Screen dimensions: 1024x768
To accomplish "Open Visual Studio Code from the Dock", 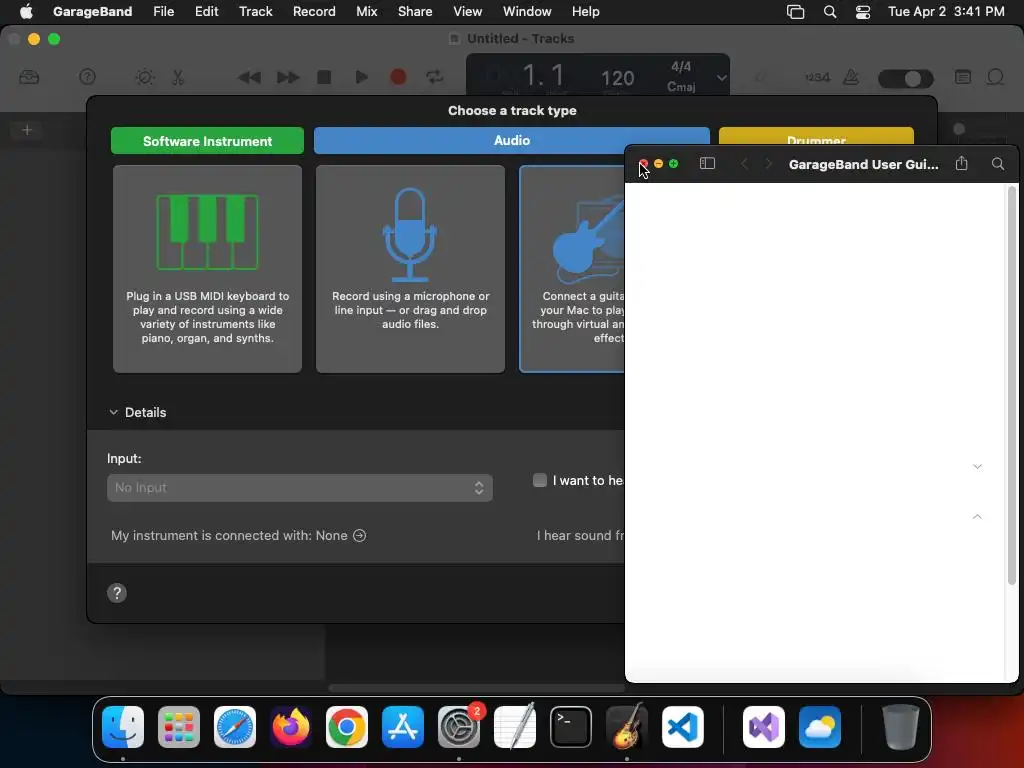I will [x=682, y=727].
